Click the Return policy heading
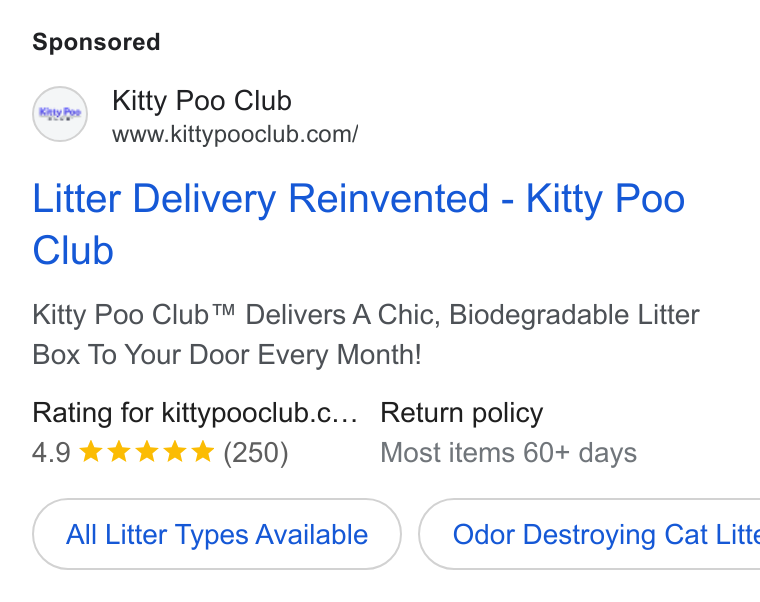760x602 pixels. [x=462, y=413]
